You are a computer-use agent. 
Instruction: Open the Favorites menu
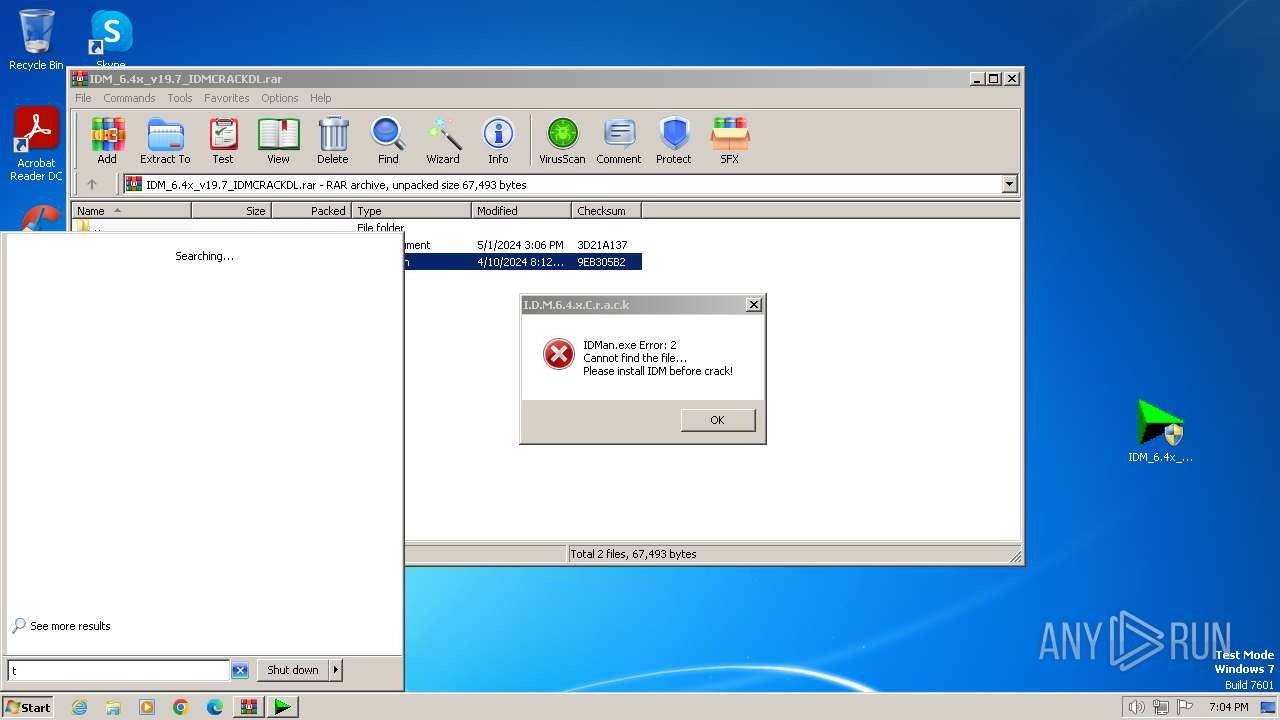tap(227, 98)
